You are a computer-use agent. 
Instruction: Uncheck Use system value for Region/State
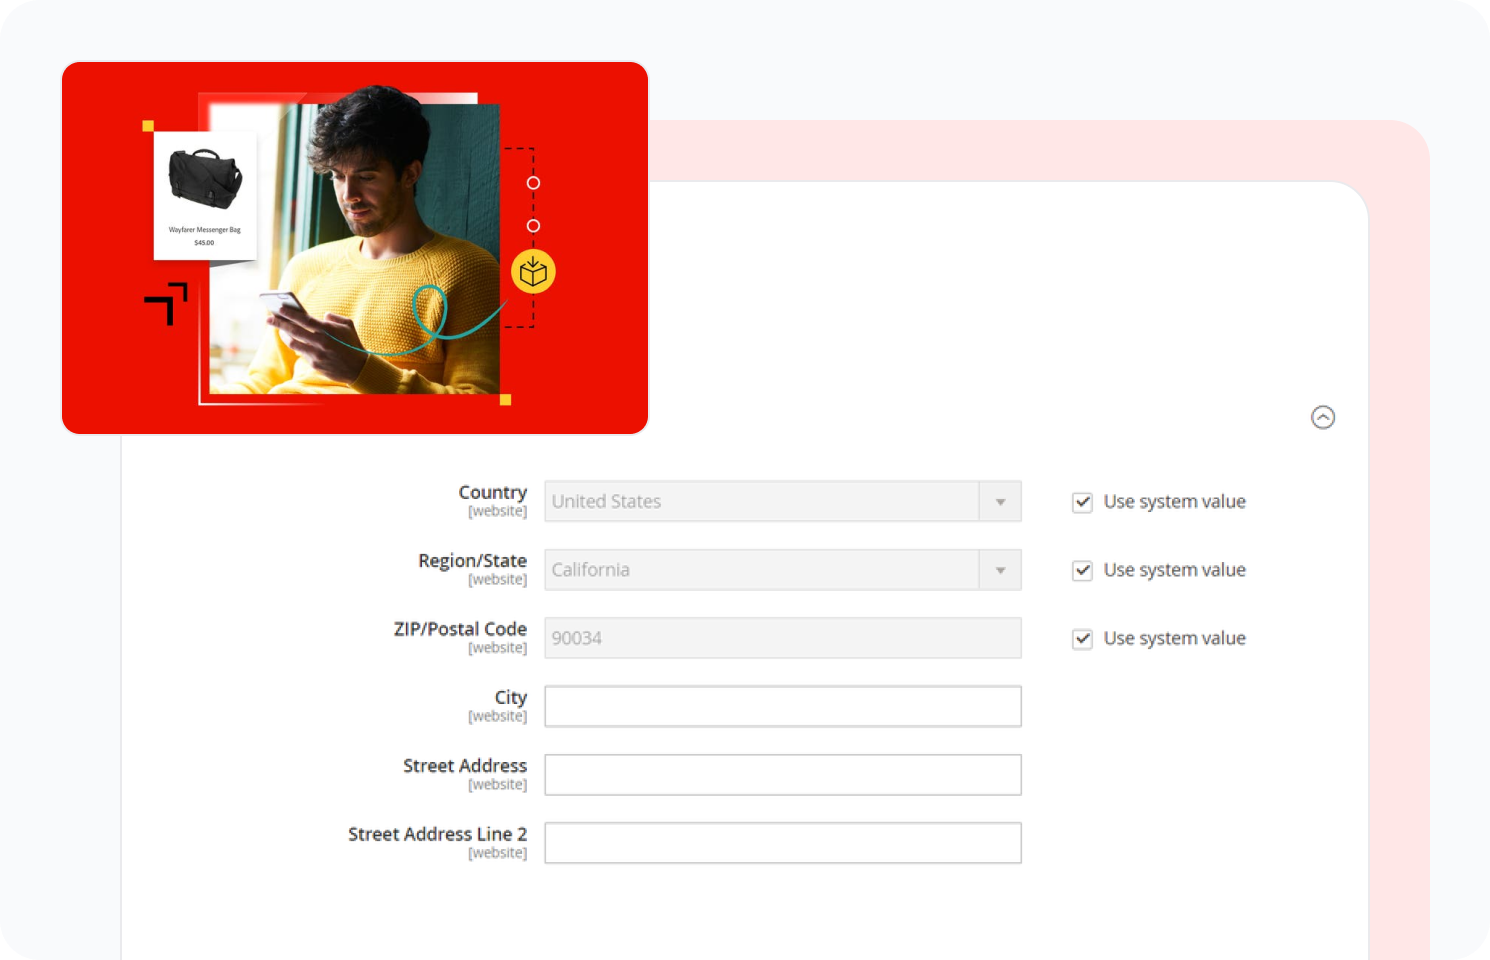pyautogui.click(x=1082, y=570)
